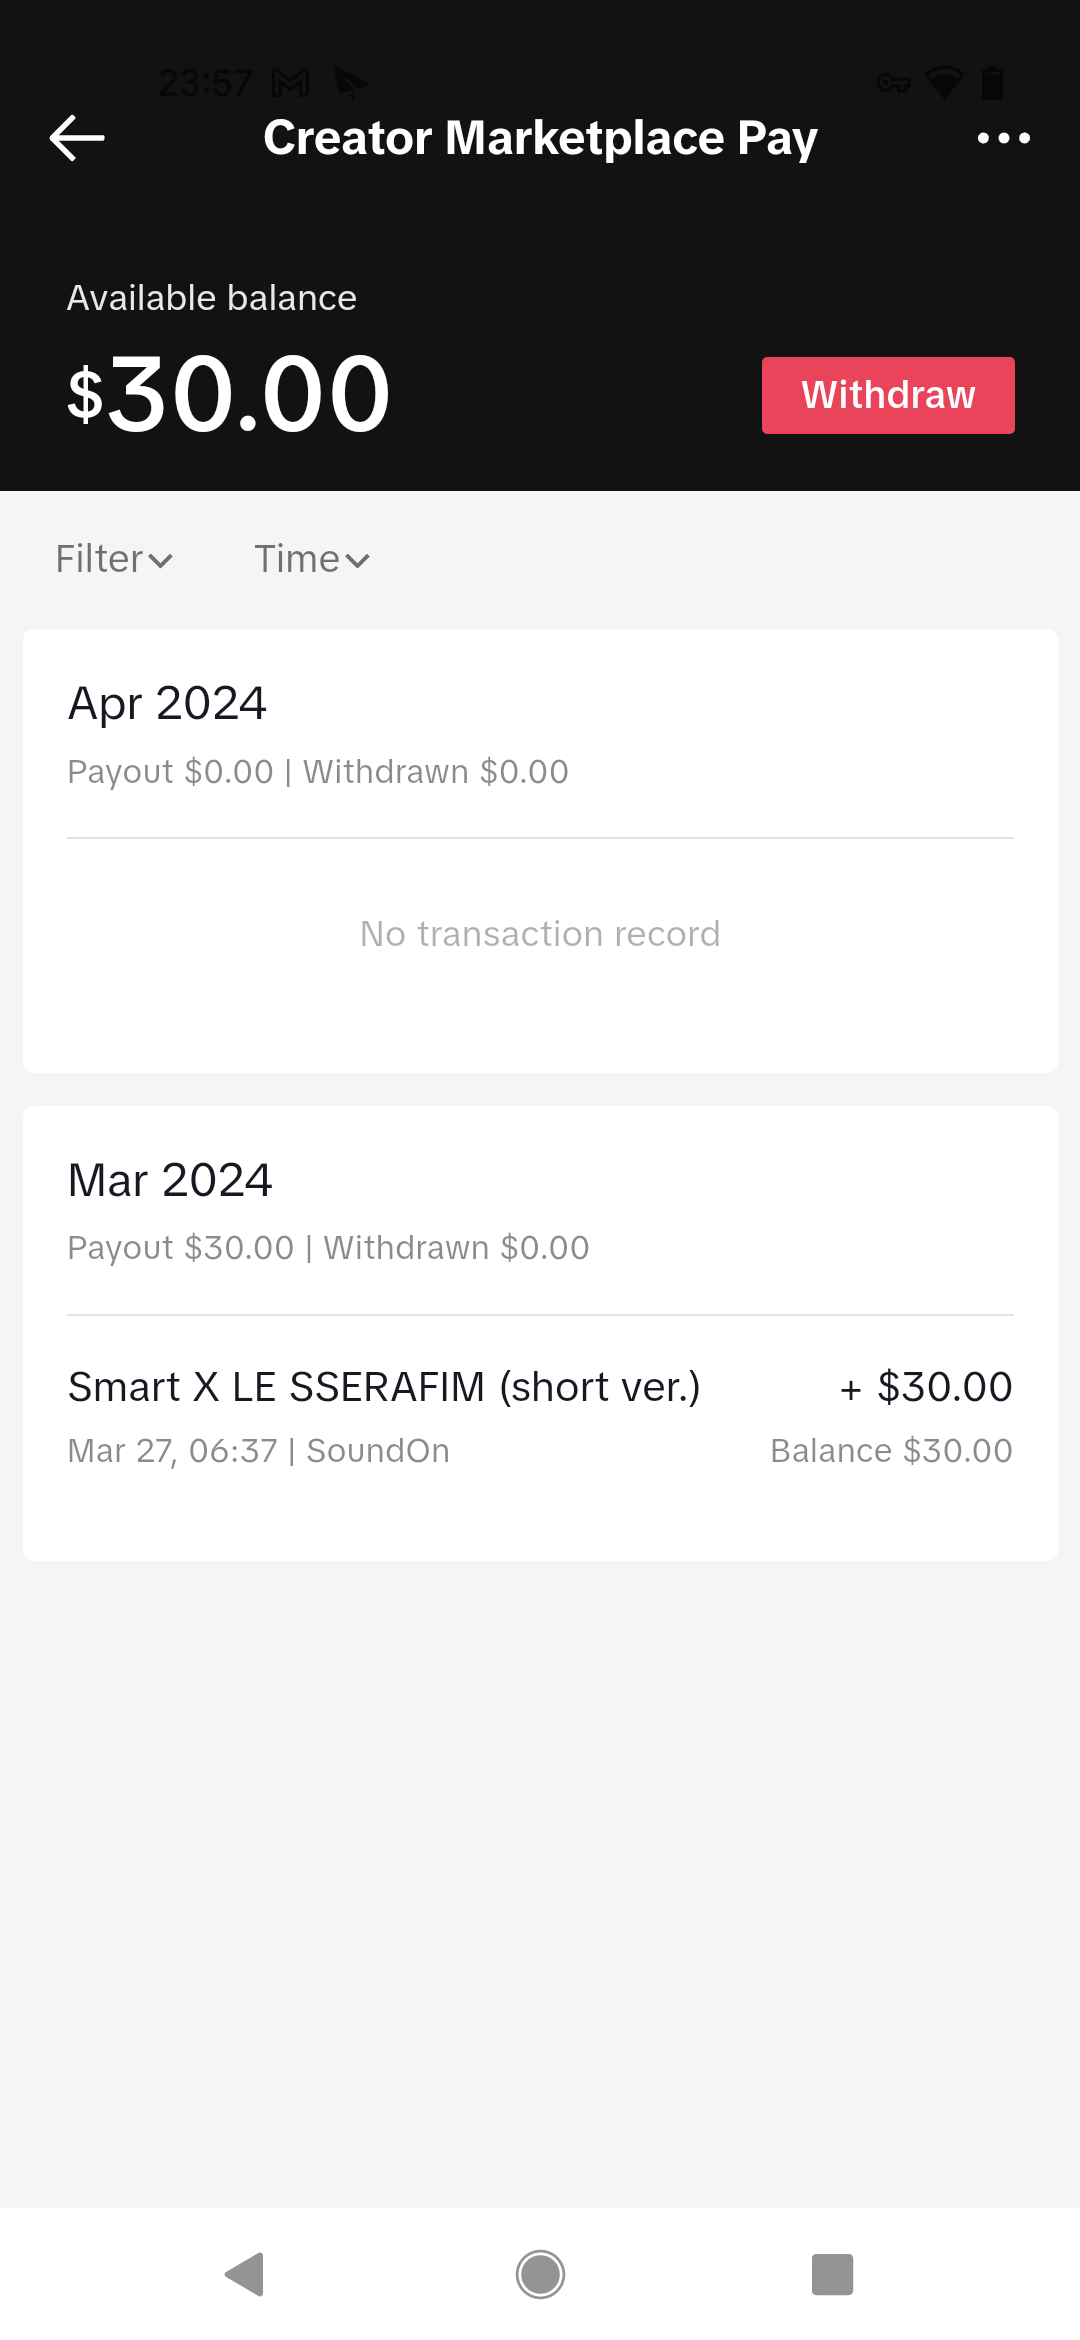The image size is (1080, 2340).
Task: Select the Apr 2024 month header
Action: pyautogui.click(x=167, y=703)
